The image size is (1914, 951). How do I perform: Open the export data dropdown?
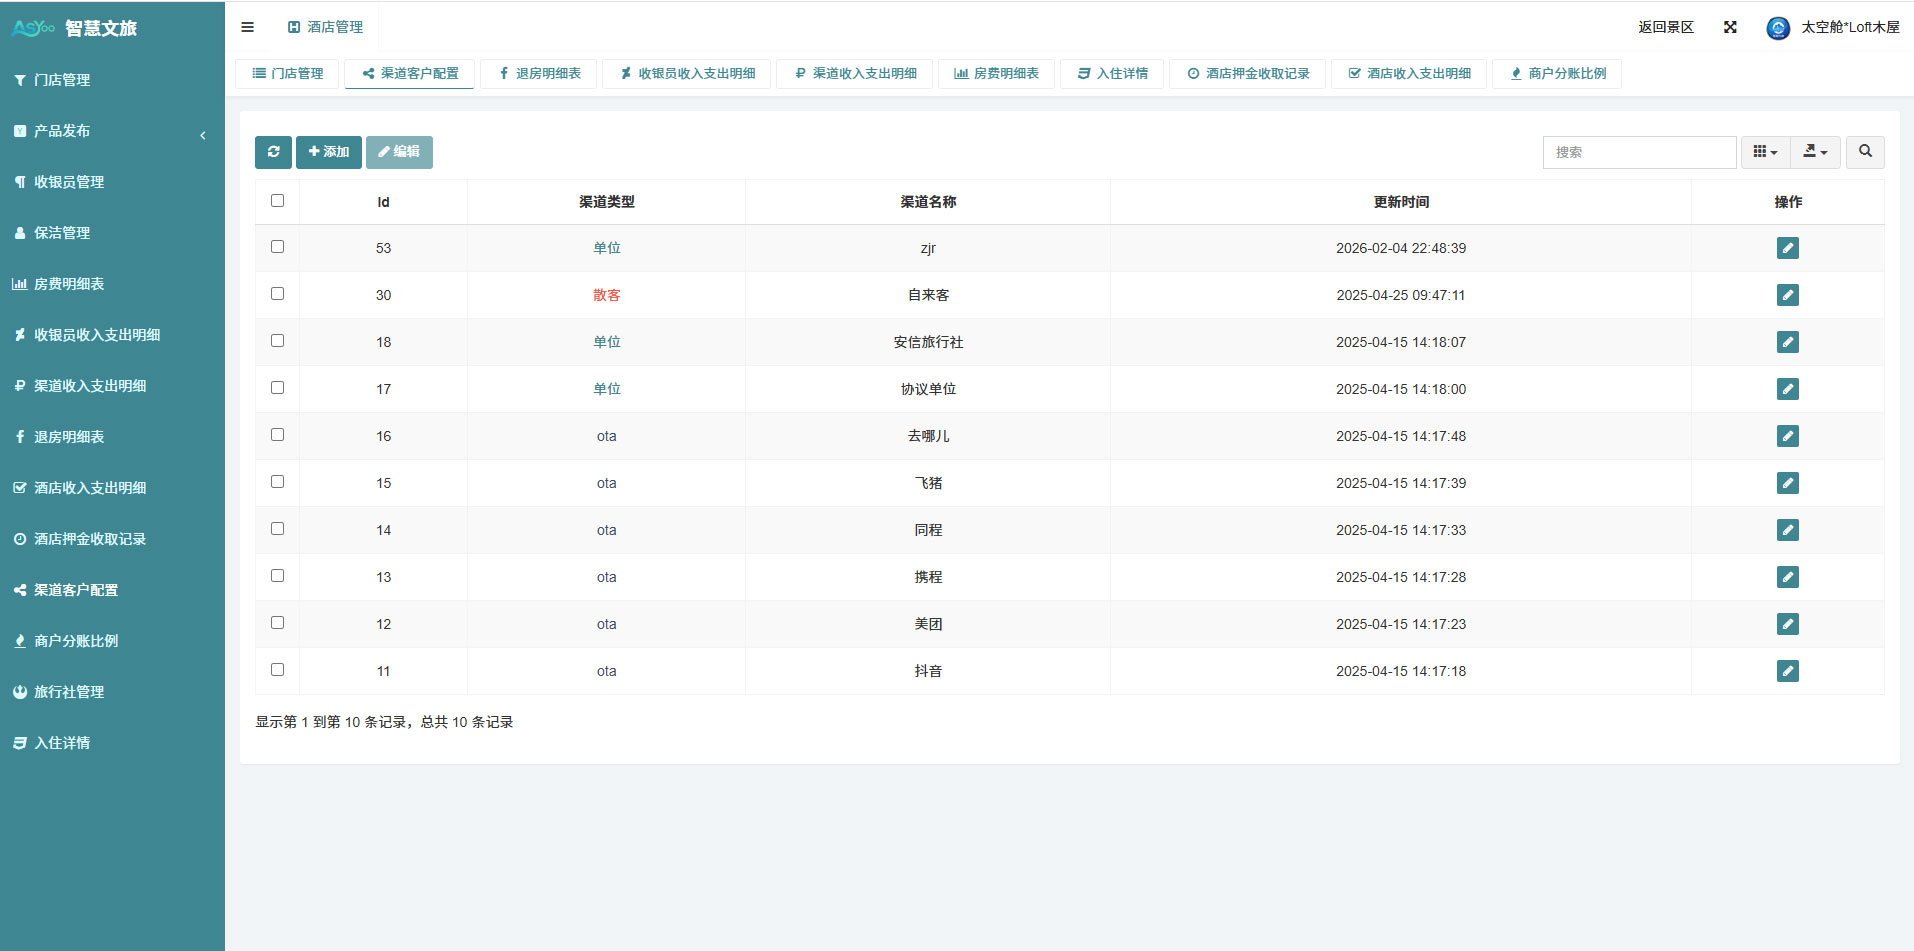(1815, 152)
